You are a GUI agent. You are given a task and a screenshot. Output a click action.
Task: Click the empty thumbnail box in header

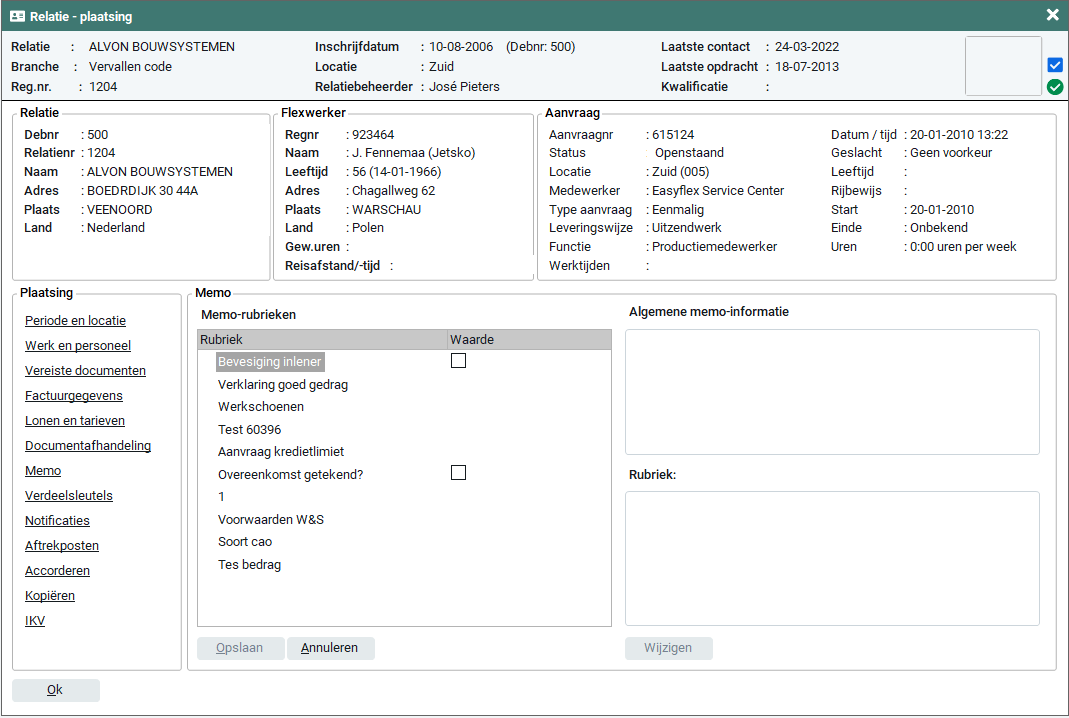point(1003,66)
